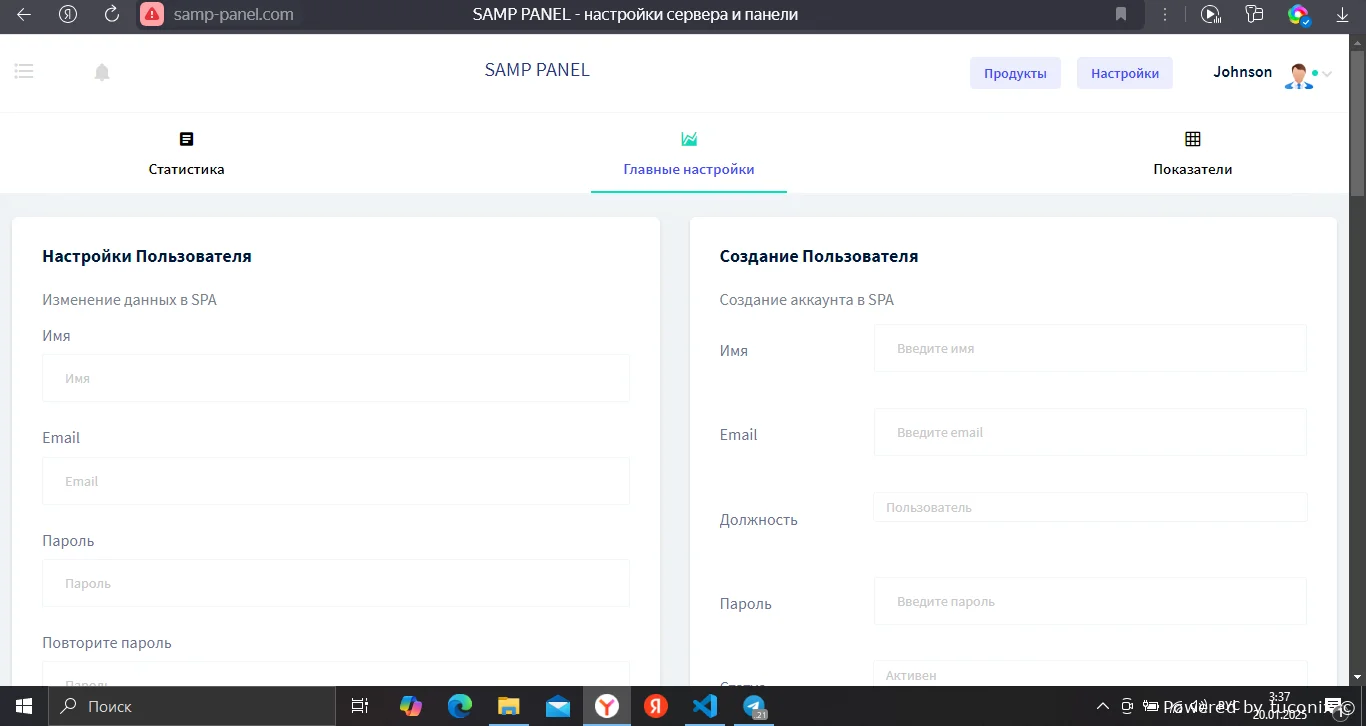Click the taskbar Поиск search box
Viewport: 1366px width, 726px height.
(x=190, y=706)
